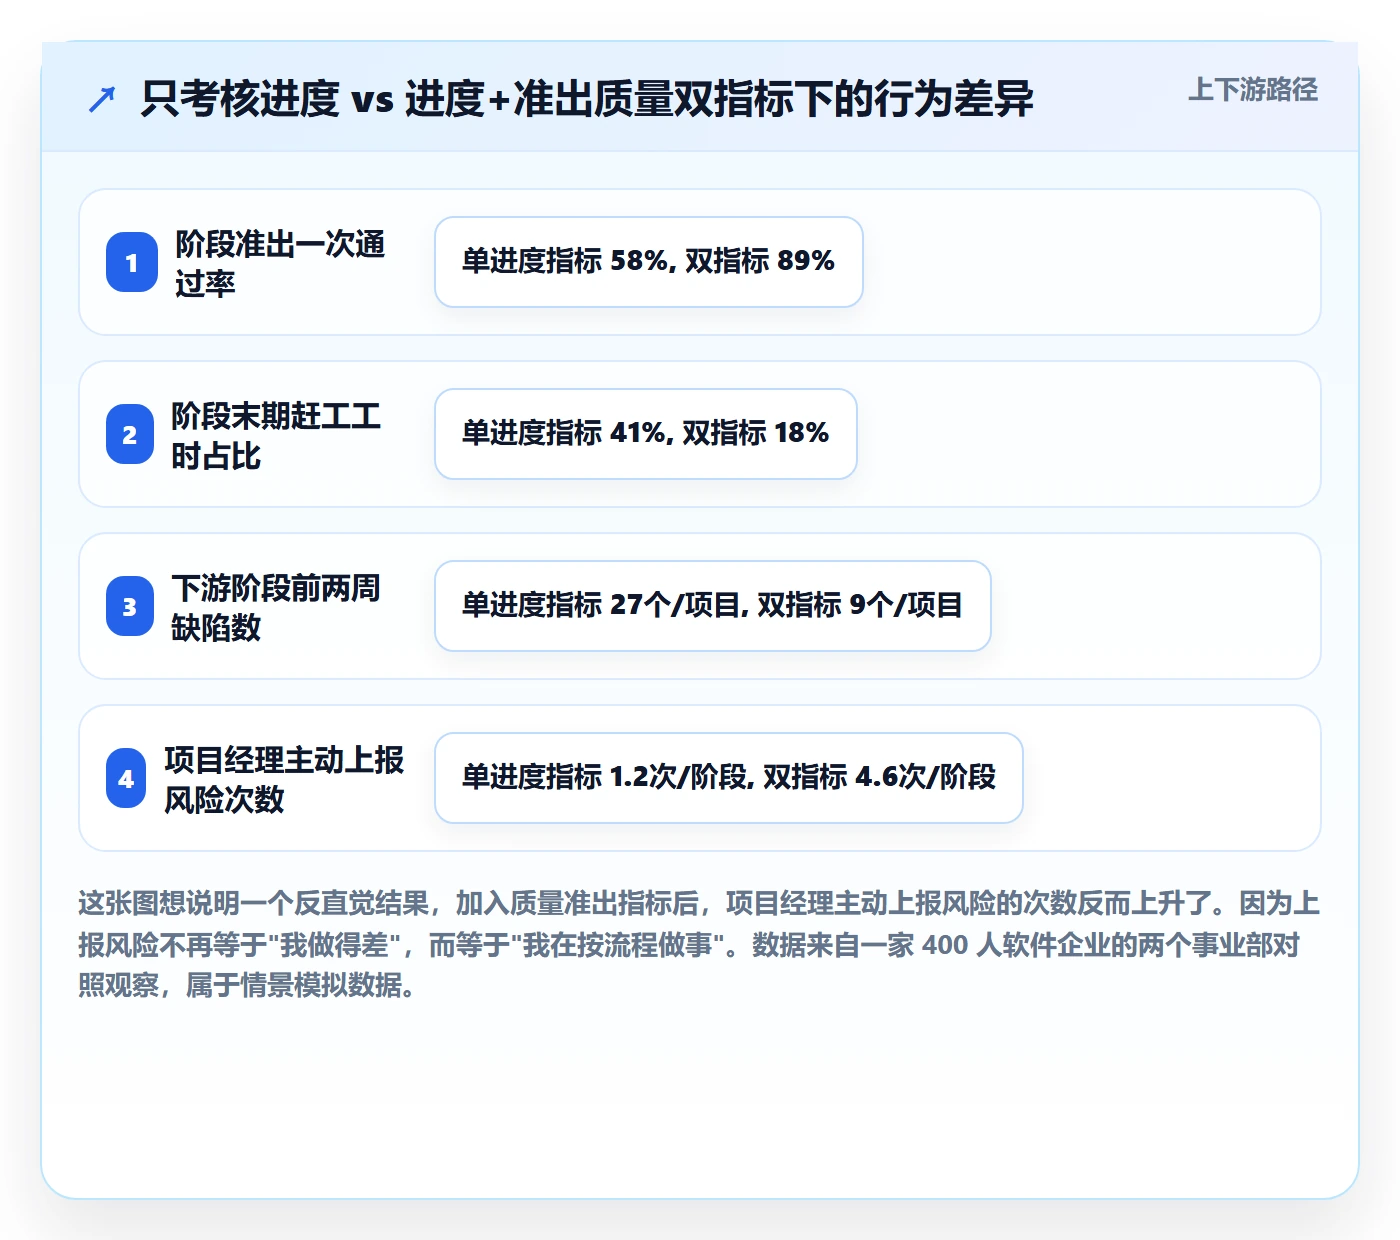Click value box 单进度指标 58%, 双指标 89%
This screenshot has width=1400, height=1240.
649,262
